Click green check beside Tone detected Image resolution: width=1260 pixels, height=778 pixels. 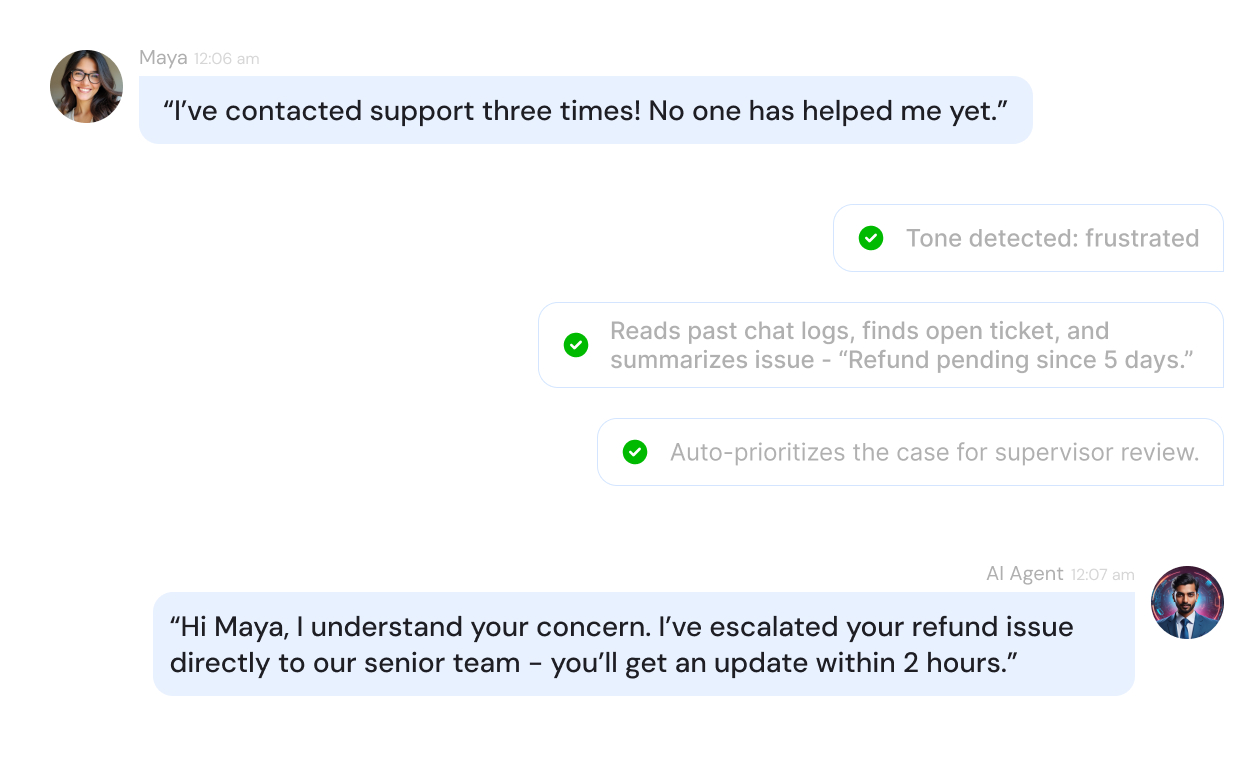pyautogui.click(x=871, y=238)
